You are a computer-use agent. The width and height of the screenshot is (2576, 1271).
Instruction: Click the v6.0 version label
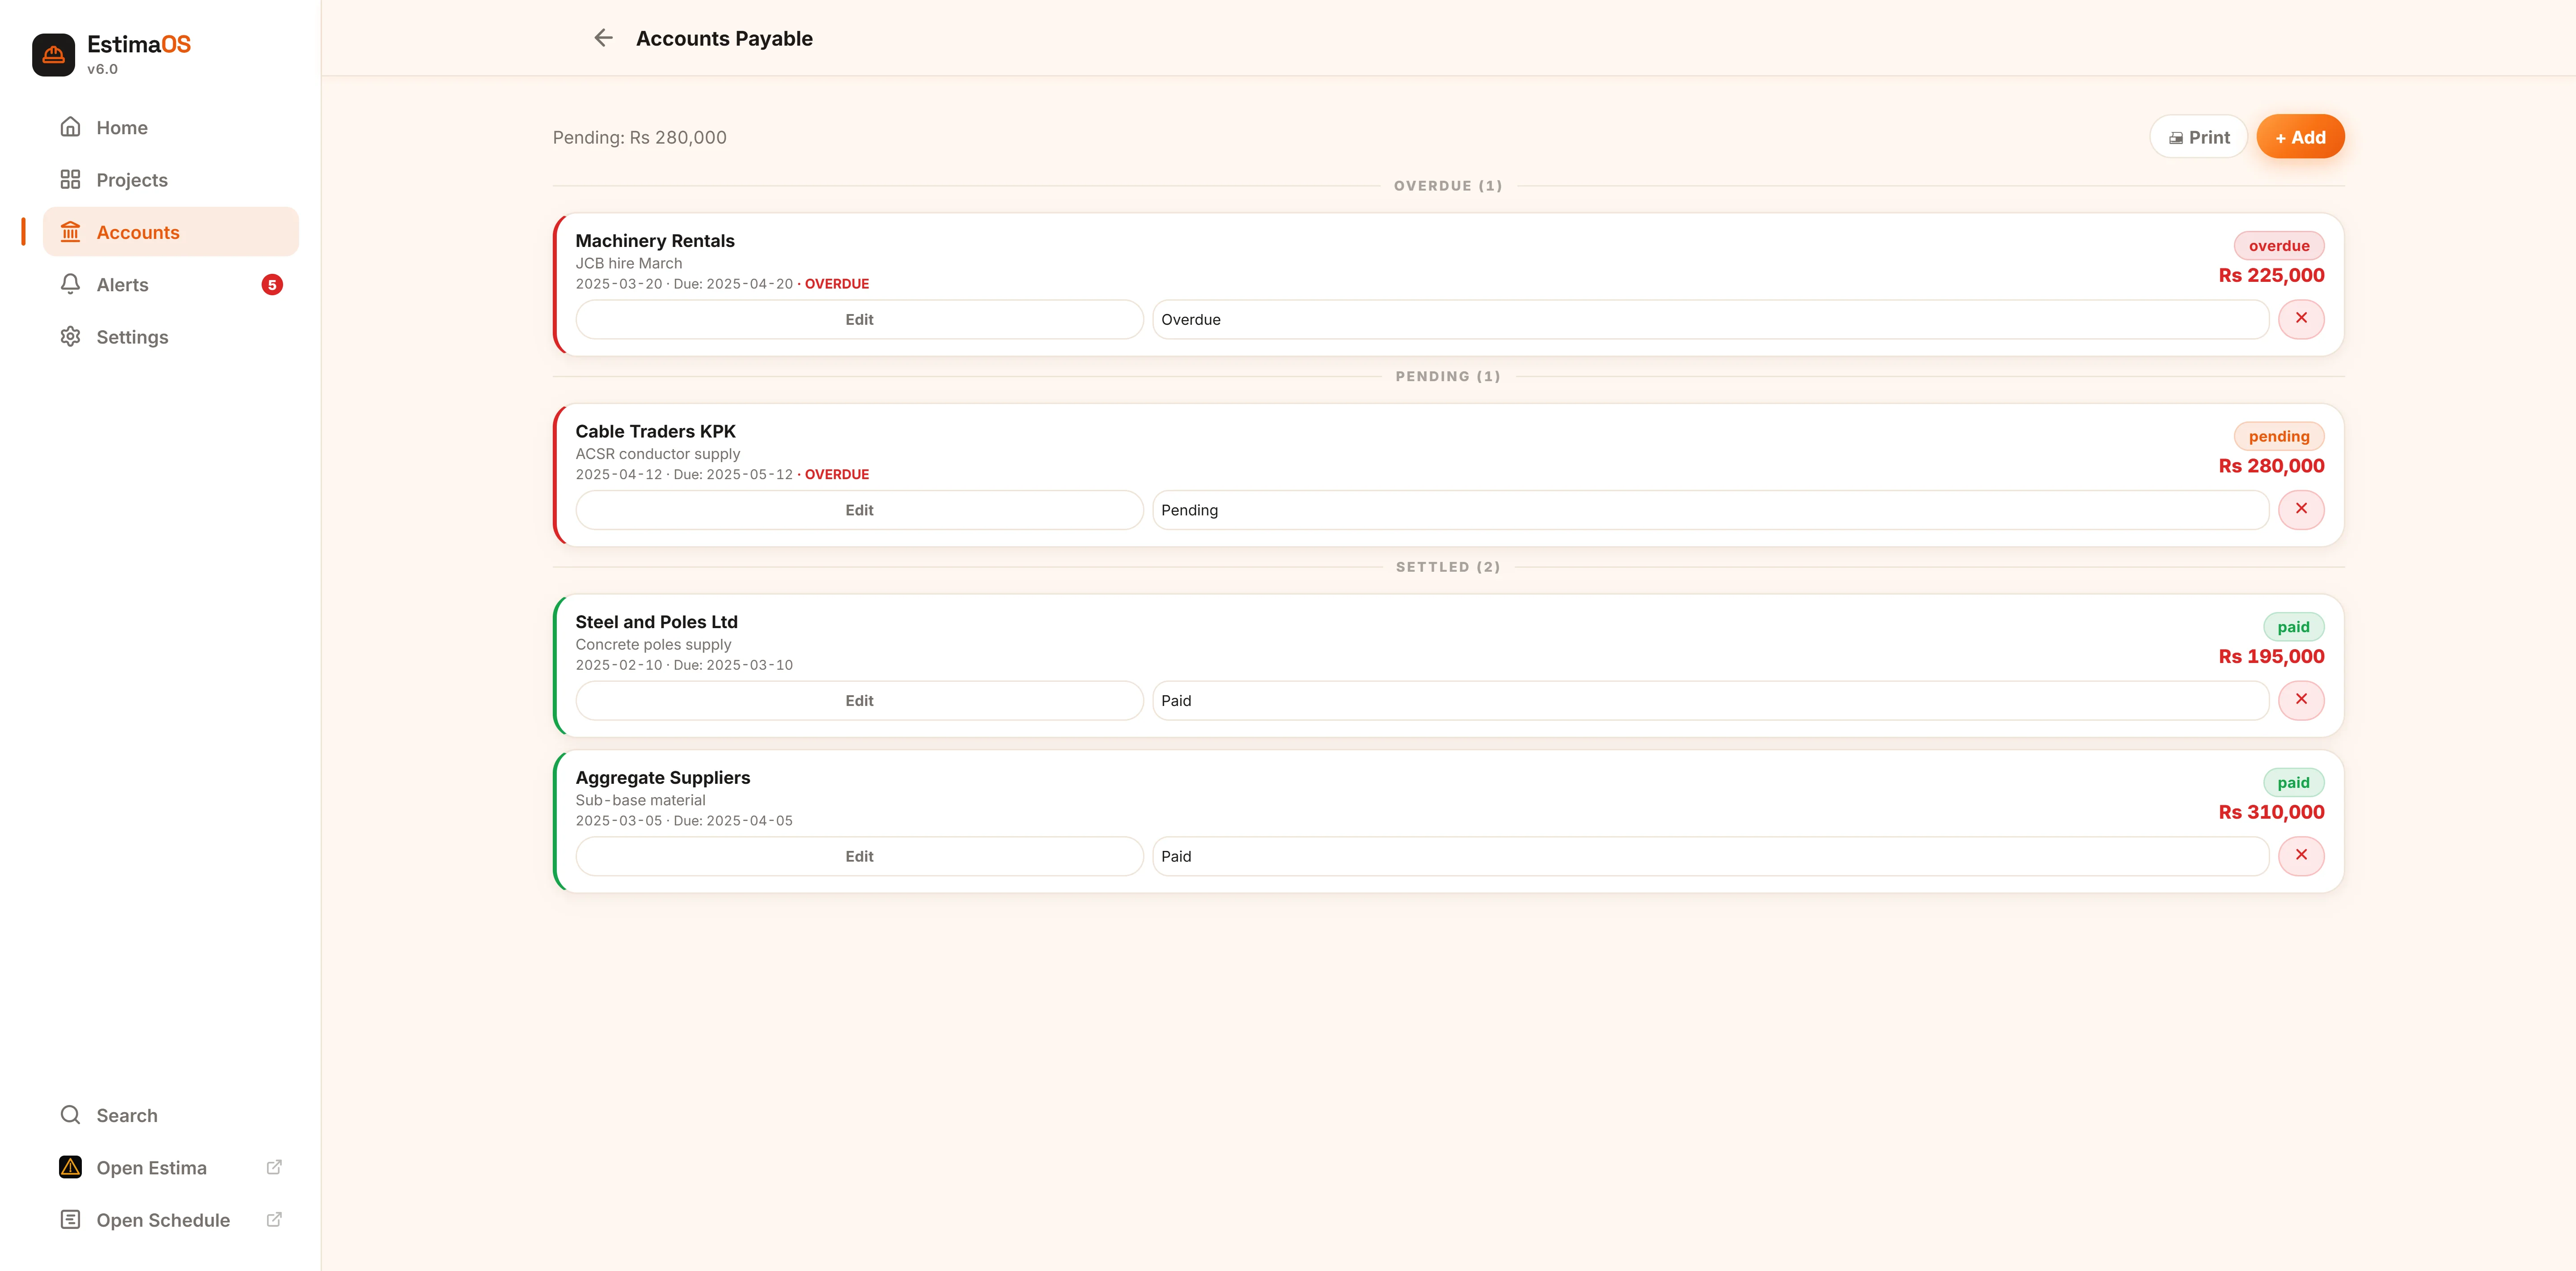pos(102,69)
